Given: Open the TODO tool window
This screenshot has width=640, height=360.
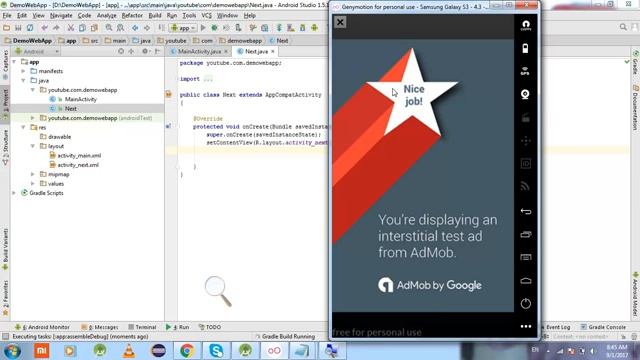Looking at the screenshot, I should 210,327.
